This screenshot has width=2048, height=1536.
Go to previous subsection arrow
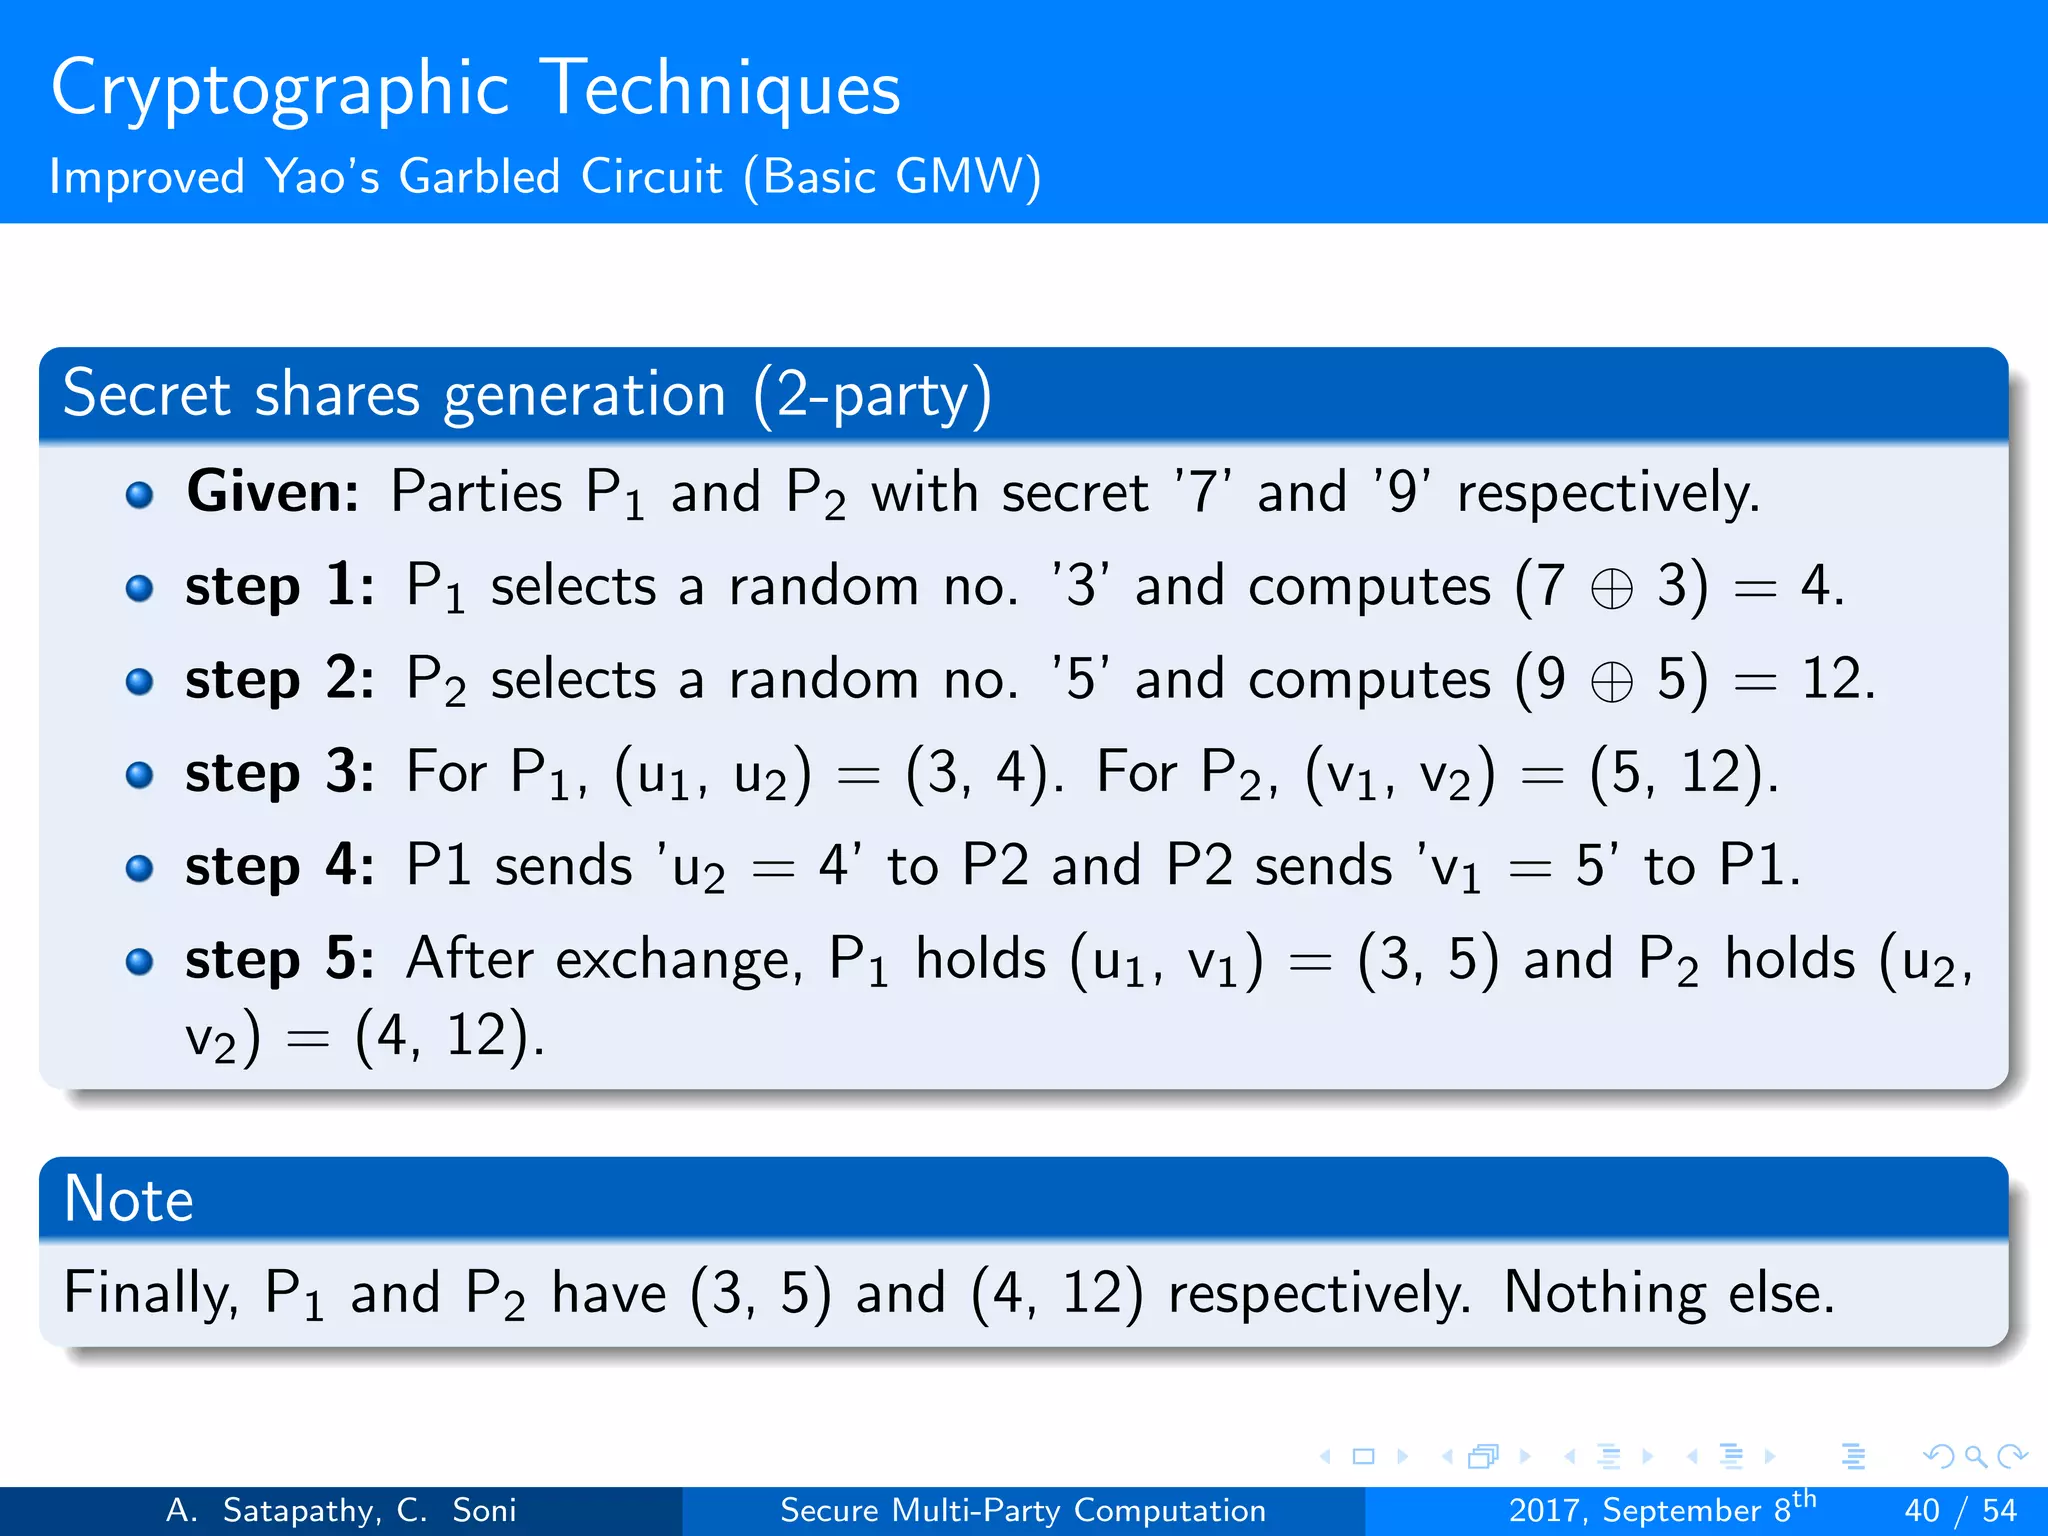point(1570,1457)
